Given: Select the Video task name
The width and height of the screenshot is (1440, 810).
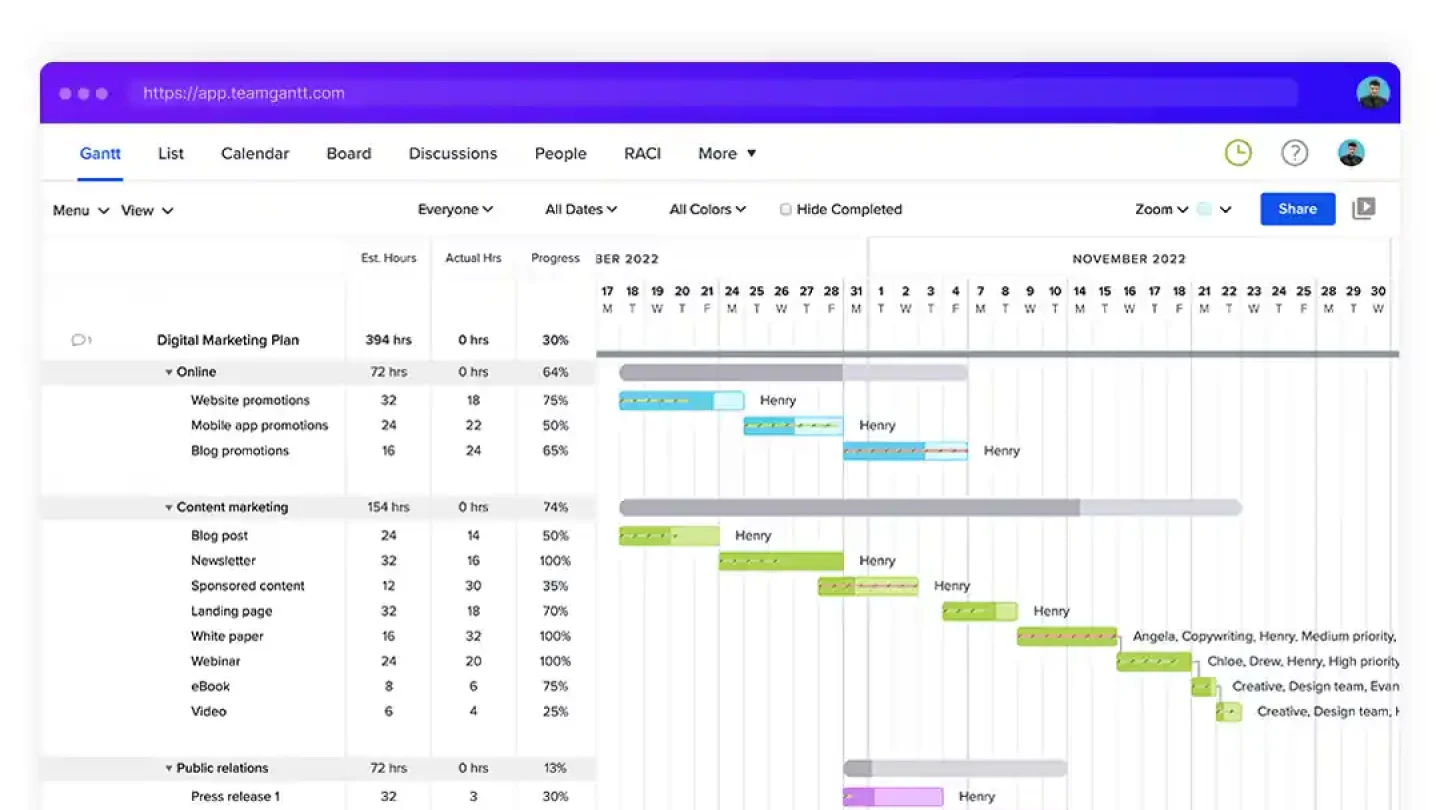Looking at the screenshot, I should click(209, 711).
